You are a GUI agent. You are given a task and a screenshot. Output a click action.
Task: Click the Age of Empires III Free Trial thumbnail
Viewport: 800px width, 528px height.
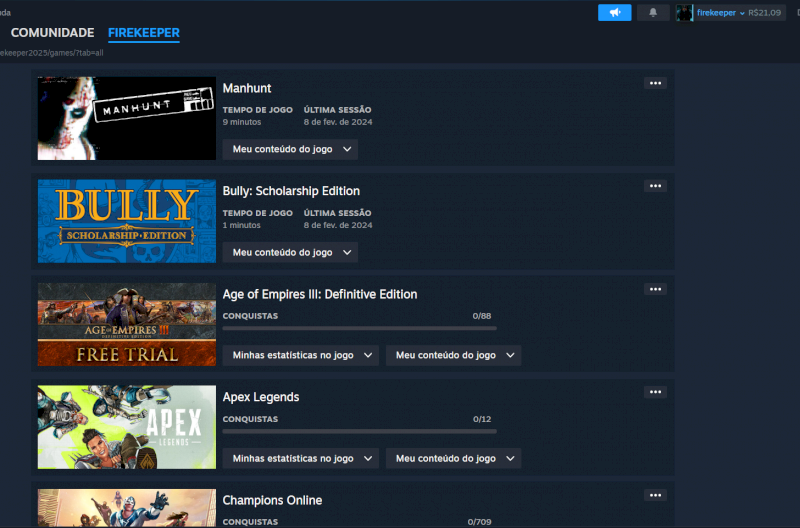[127, 324]
